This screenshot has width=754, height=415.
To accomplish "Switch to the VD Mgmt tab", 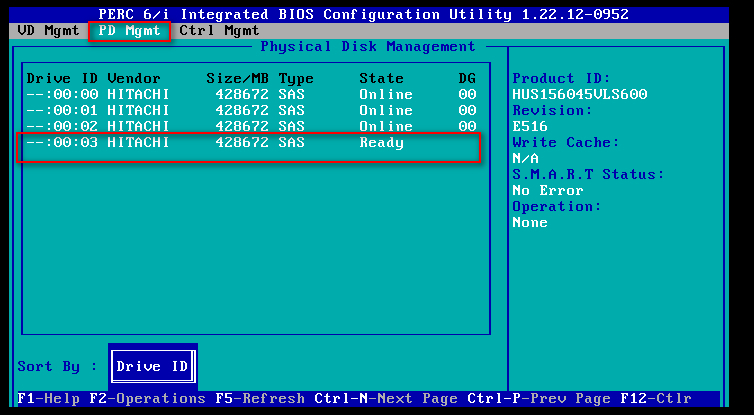I will (47, 31).
